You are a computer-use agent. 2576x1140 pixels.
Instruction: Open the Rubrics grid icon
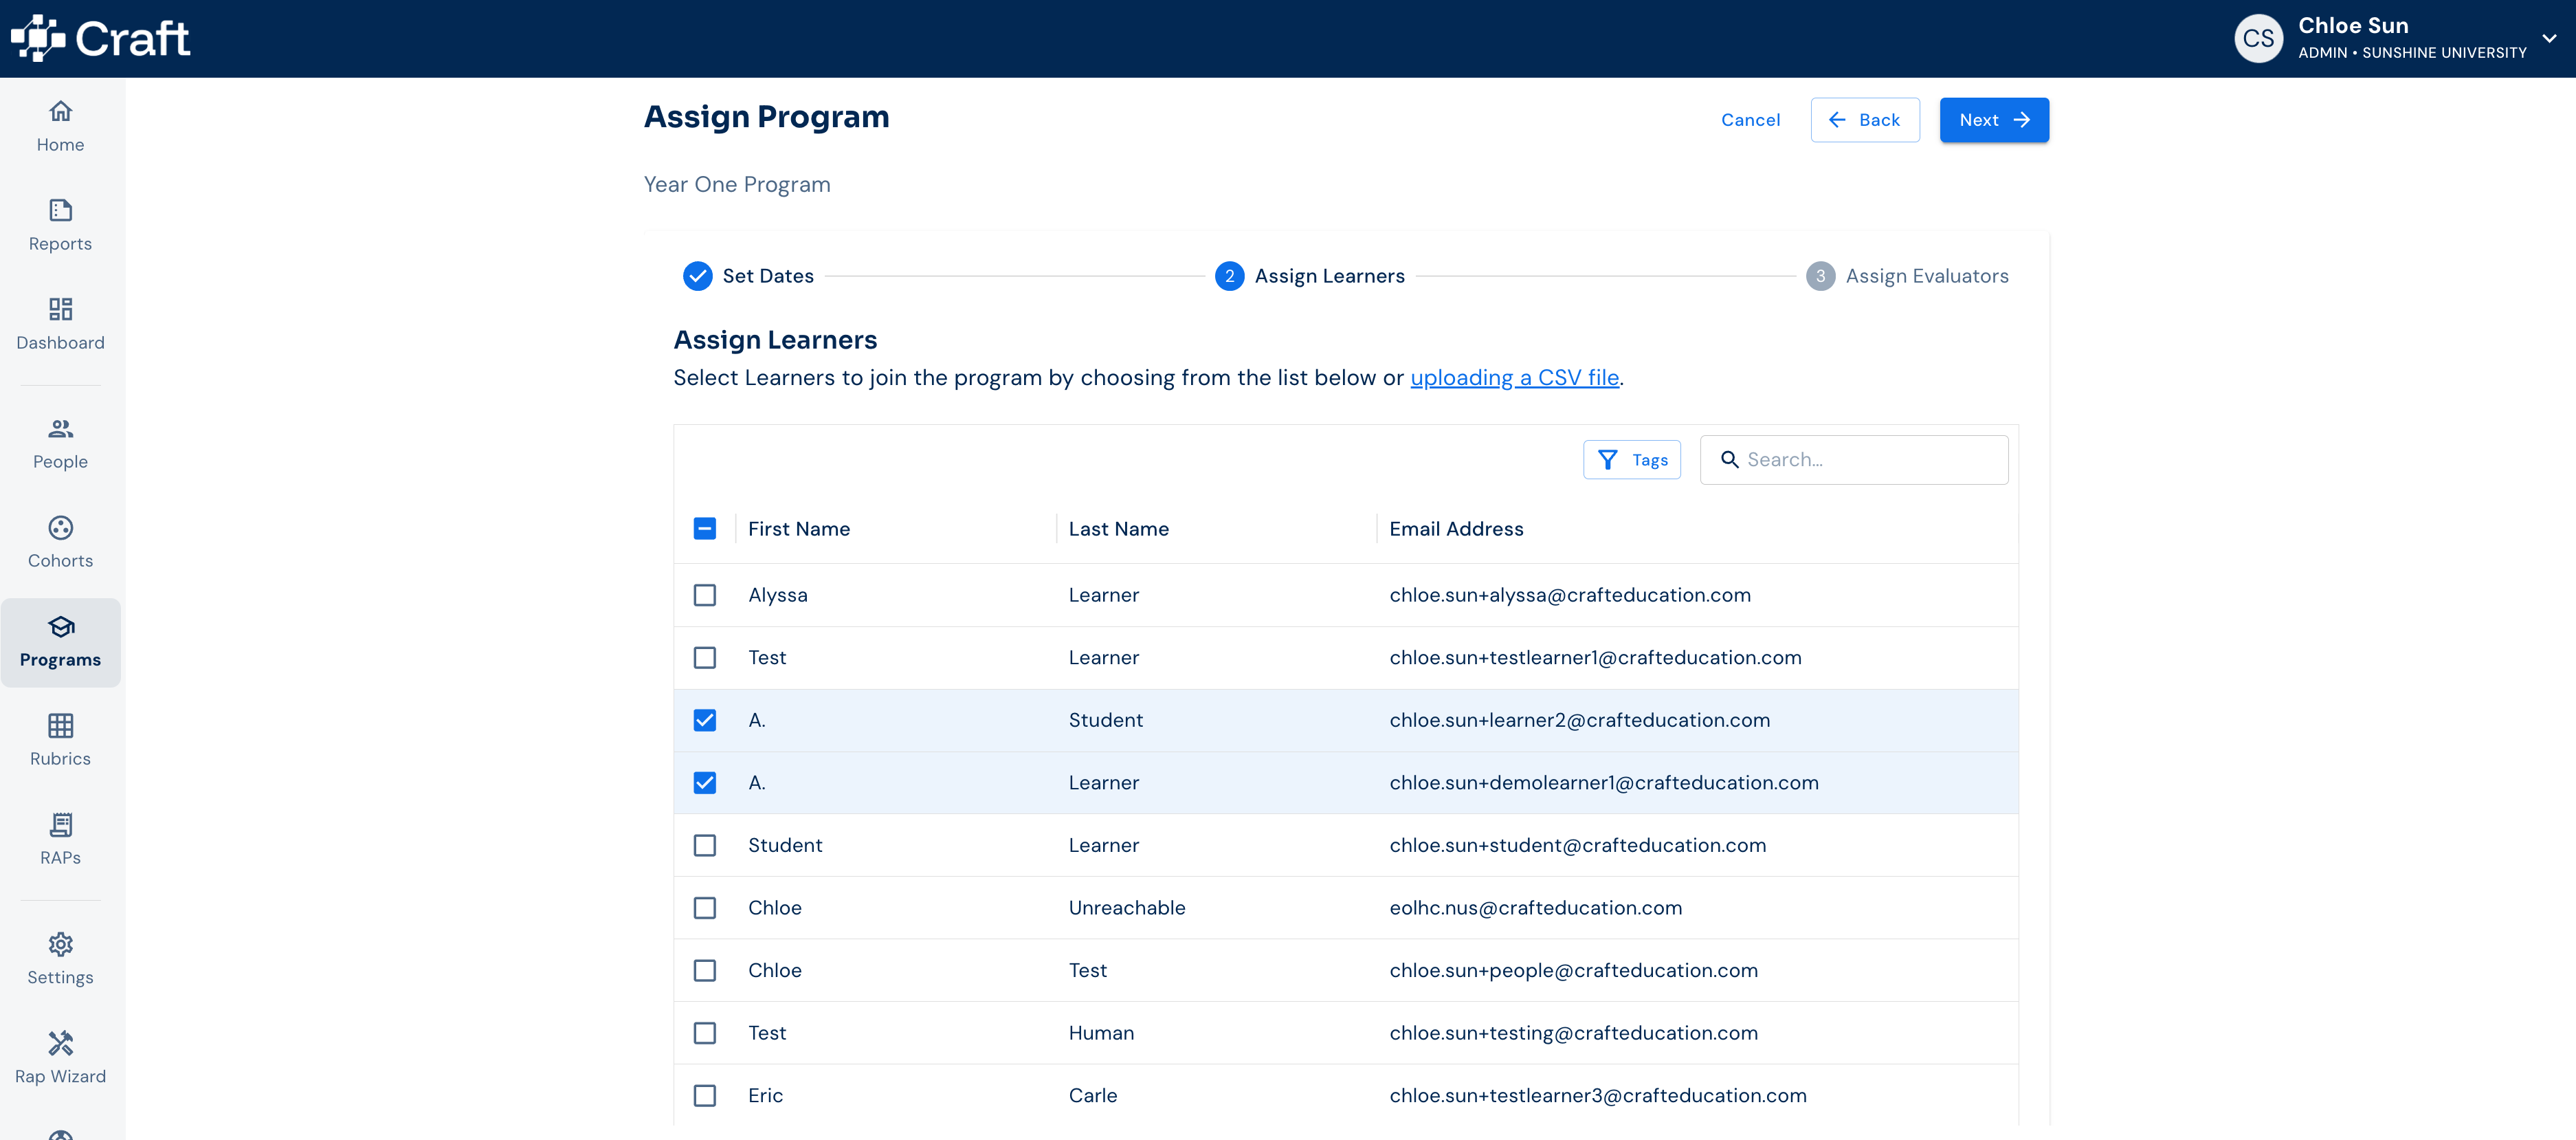pyautogui.click(x=60, y=725)
